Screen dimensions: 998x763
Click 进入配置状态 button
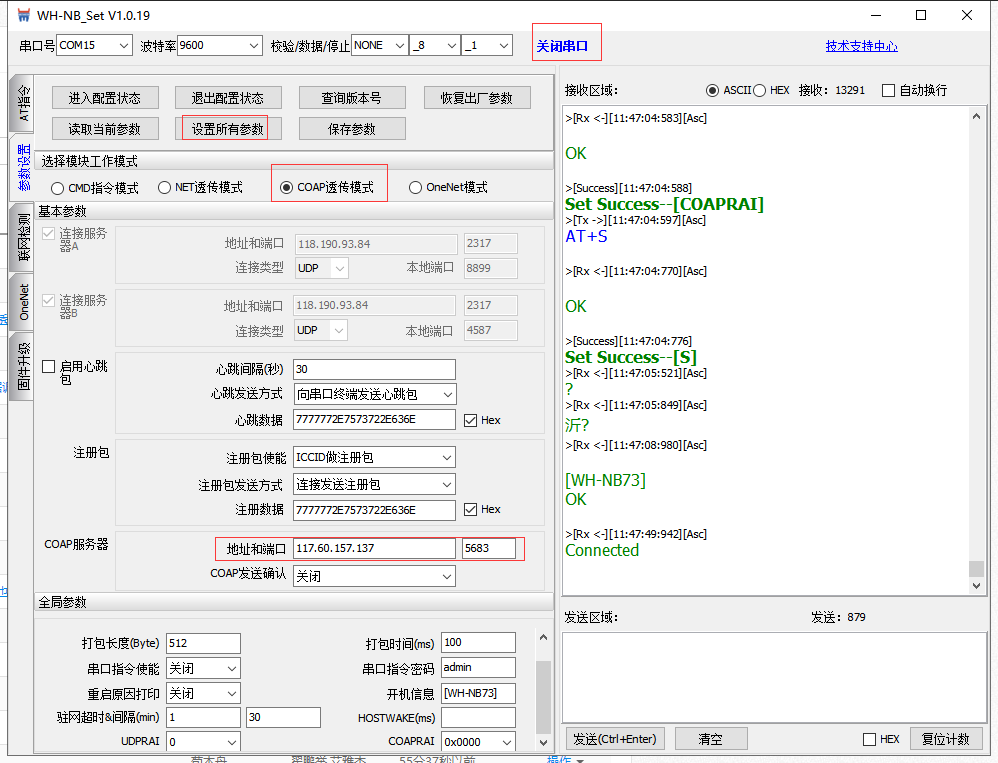(104, 98)
